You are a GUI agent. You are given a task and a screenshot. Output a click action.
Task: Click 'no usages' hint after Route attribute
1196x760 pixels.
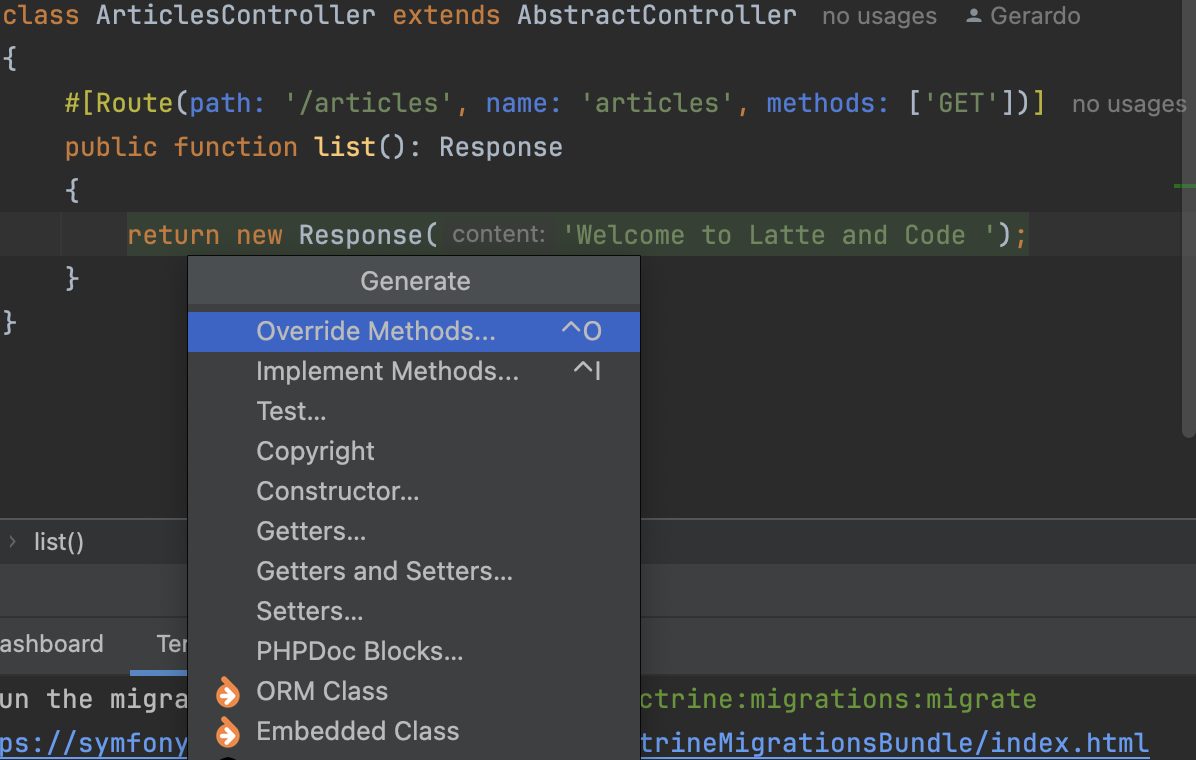(x=1128, y=103)
